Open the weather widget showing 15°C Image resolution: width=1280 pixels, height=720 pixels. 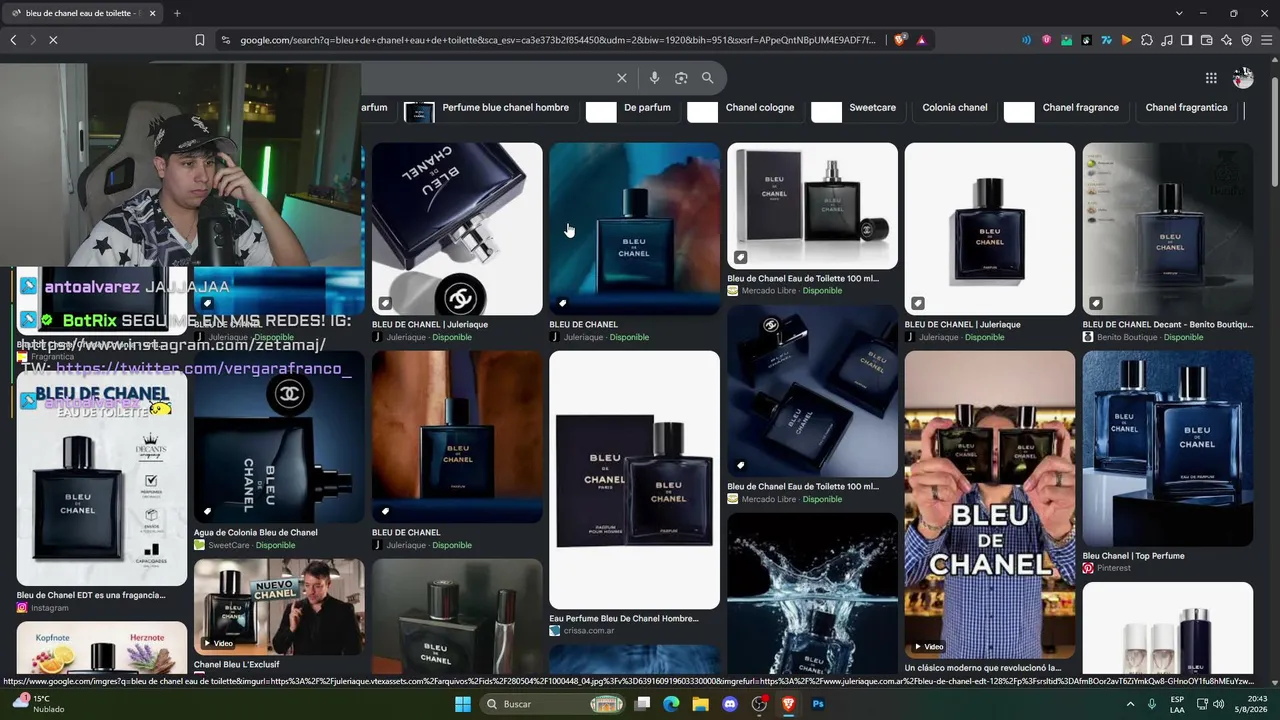[38, 704]
